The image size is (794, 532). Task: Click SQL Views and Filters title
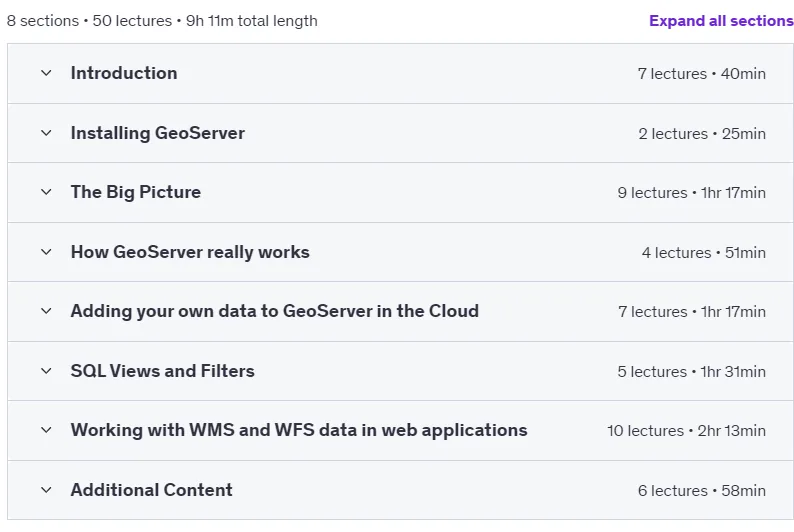(x=163, y=371)
